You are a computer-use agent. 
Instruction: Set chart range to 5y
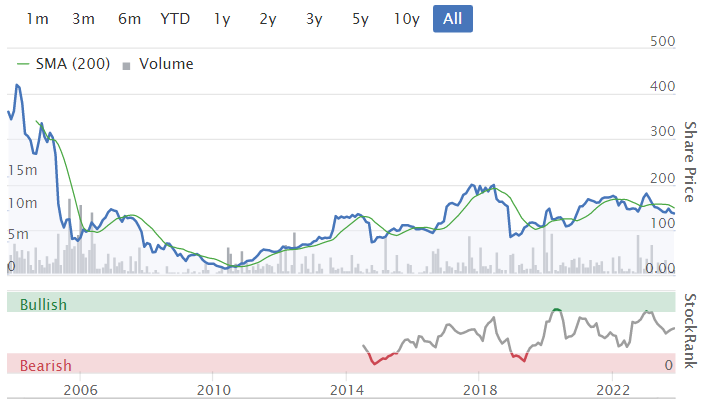pos(360,19)
